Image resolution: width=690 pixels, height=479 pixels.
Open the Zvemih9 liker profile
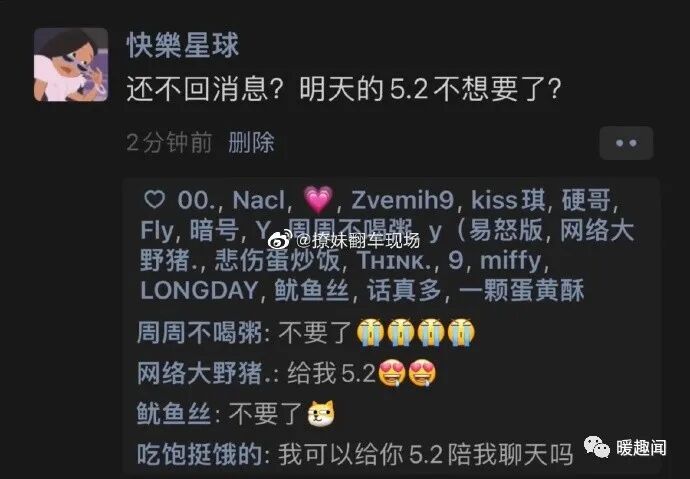click(402, 201)
